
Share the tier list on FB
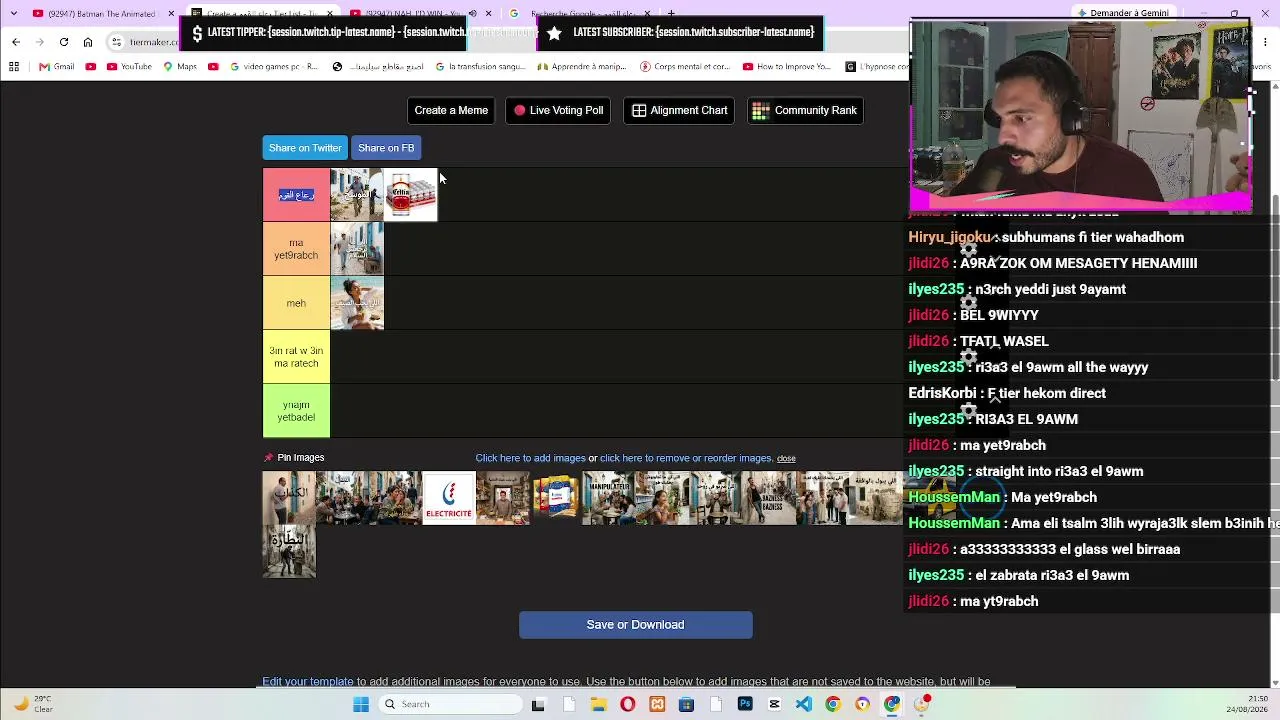click(x=386, y=148)
